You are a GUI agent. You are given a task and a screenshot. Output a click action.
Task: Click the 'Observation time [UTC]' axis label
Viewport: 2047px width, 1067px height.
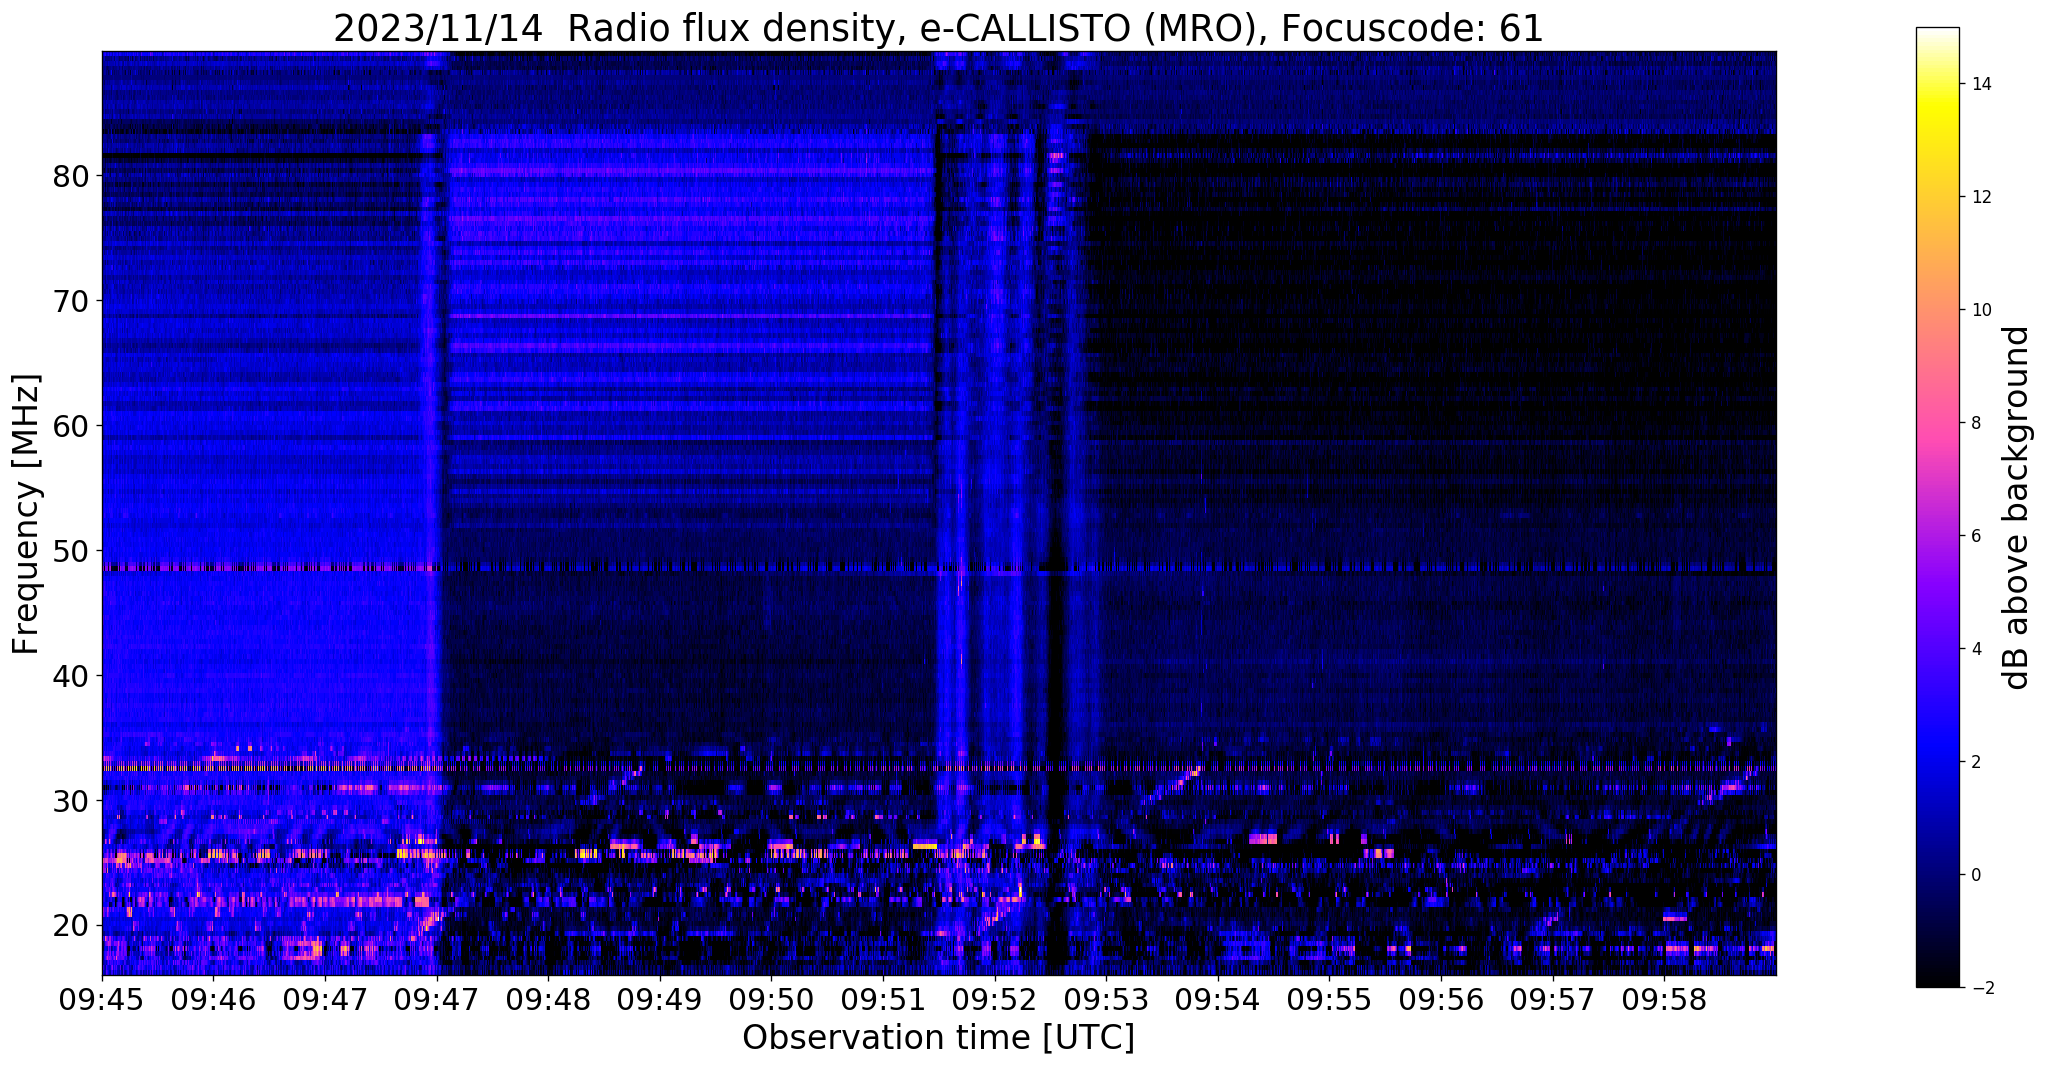[x=938, y=1038]
